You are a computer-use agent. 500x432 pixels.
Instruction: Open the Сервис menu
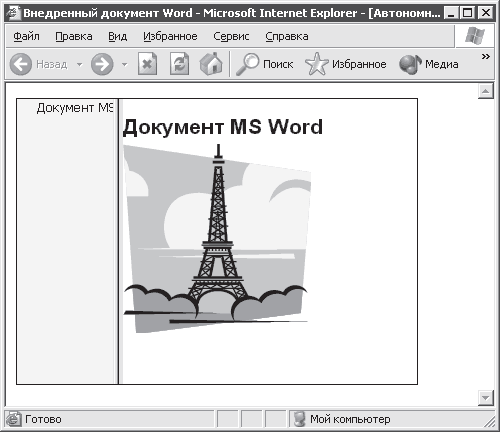(x=231, y=36)
